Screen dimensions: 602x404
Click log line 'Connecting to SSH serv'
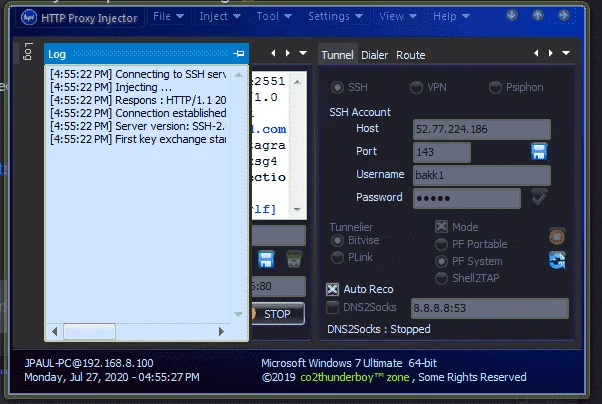pyautogui.click(x=138, y=74)
